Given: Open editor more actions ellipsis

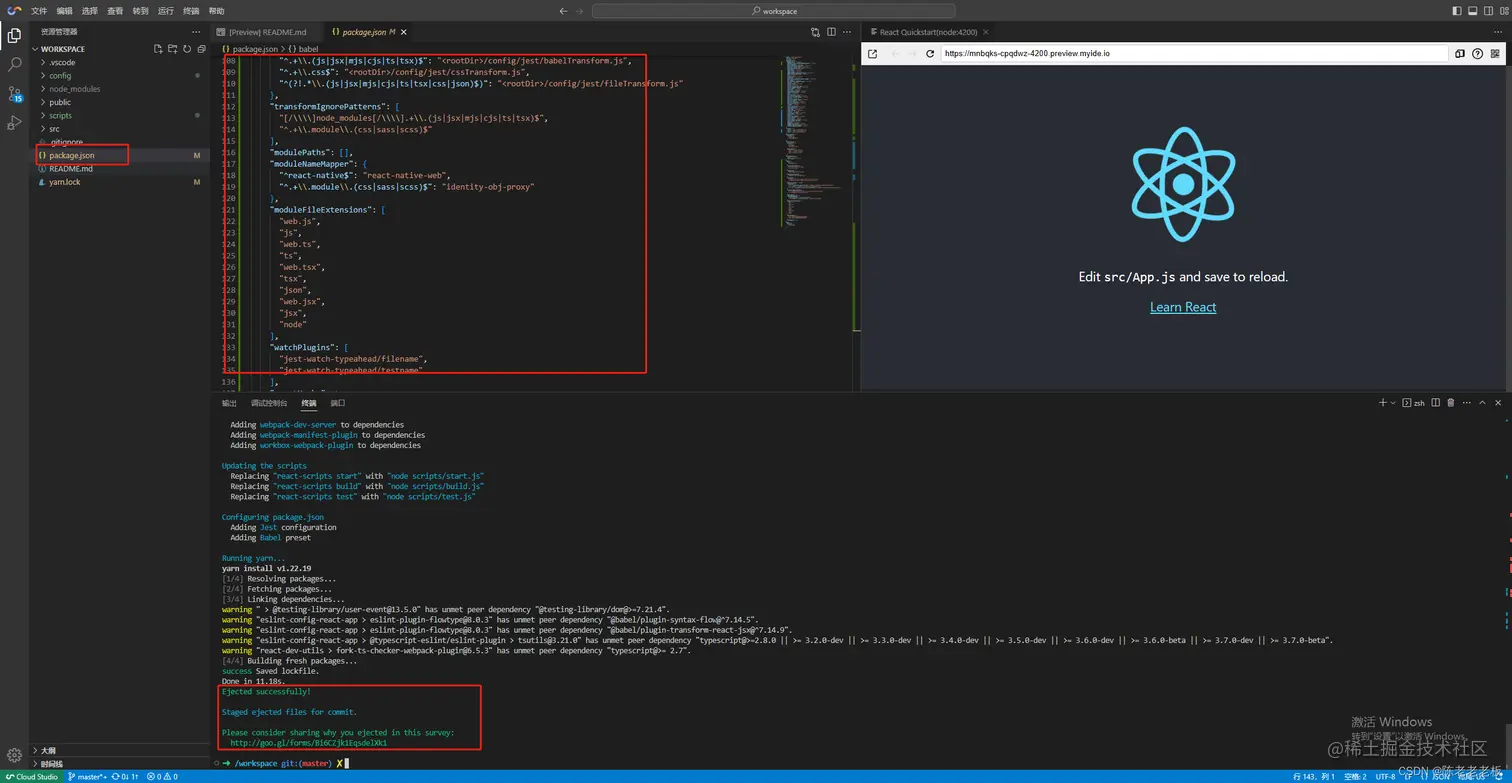Looking at the screenshot, I should tap(846, 32).
